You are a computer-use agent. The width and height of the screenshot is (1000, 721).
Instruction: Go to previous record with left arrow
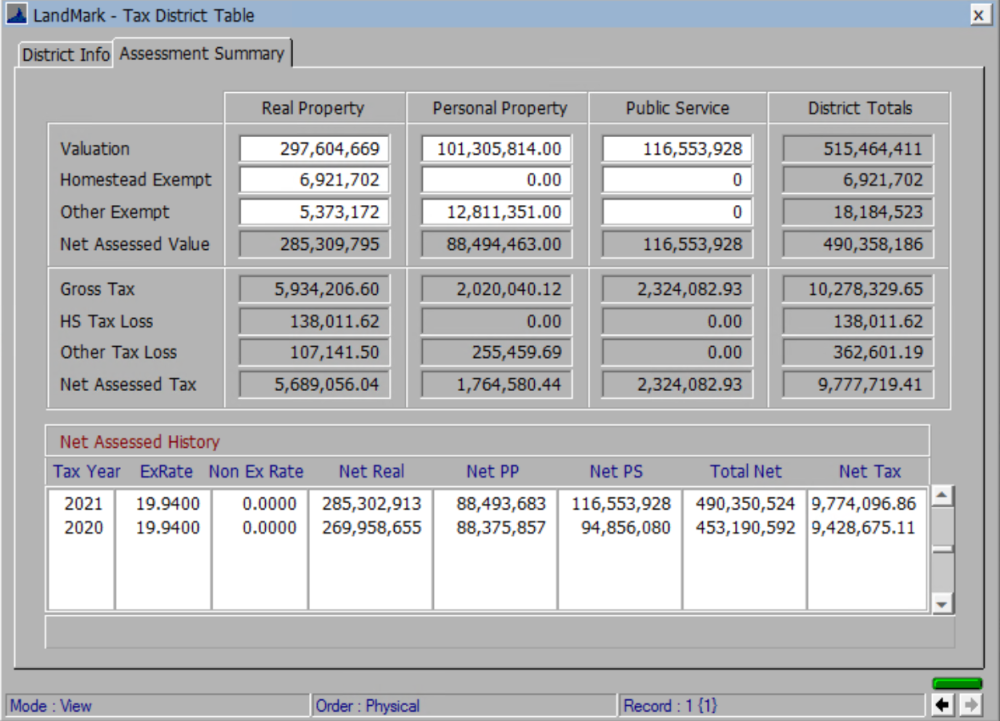pyautogui.click(x=941, y=705)
